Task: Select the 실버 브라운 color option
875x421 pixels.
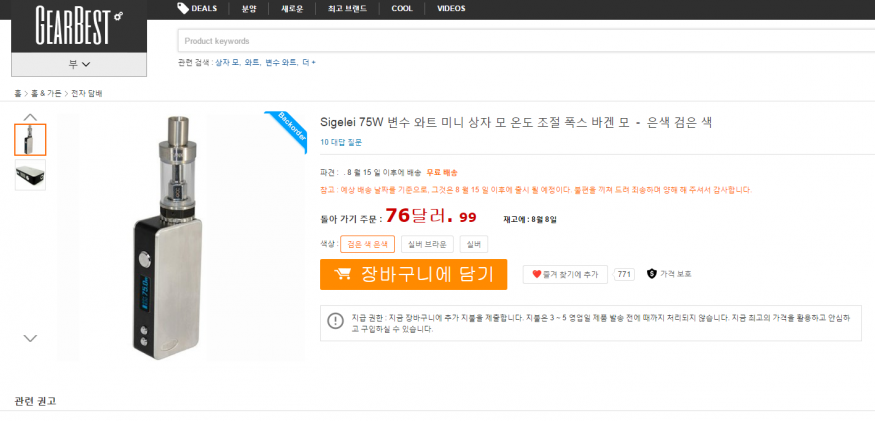Action: click(x=427, y=244)
